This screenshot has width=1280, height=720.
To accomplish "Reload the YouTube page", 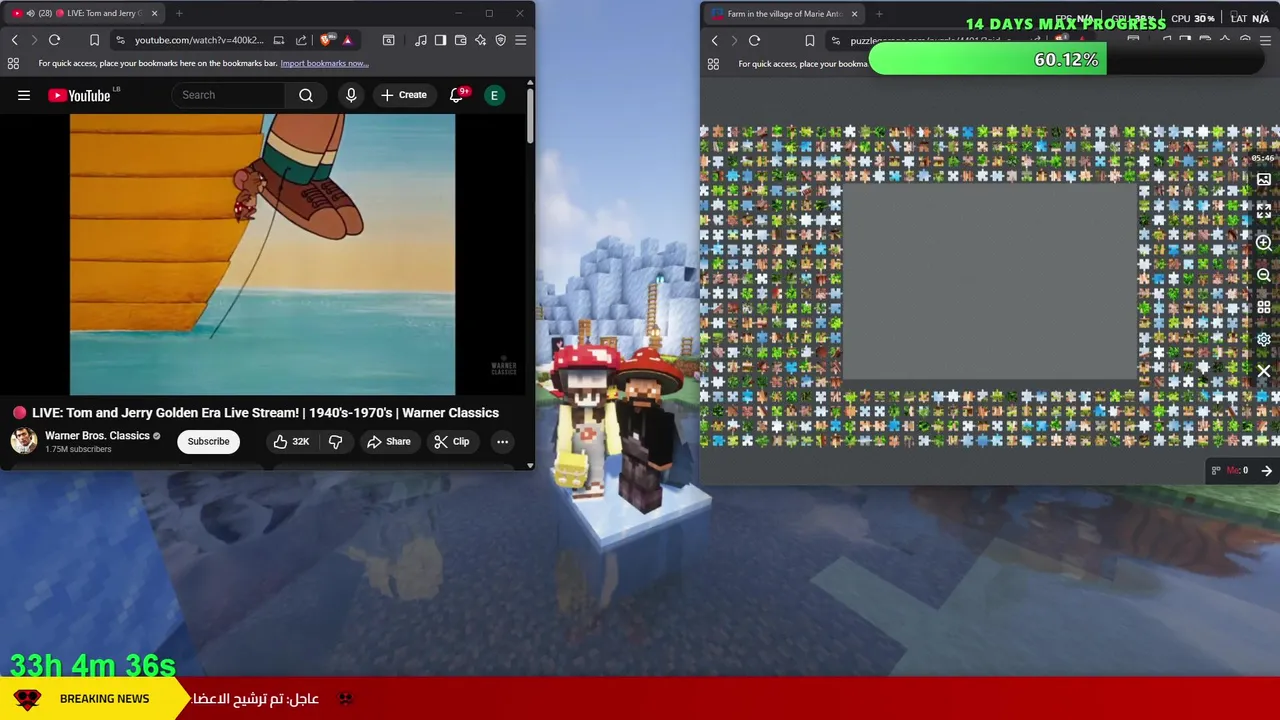I will [54, 40].
